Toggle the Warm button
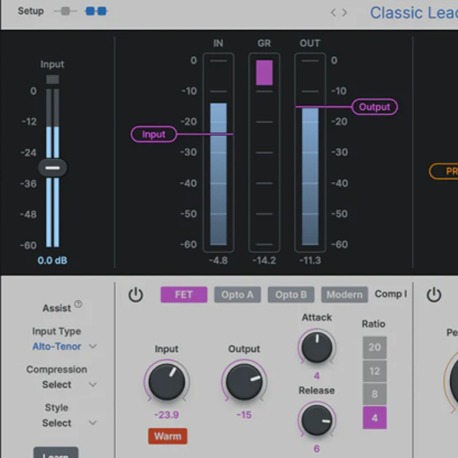The height and width of the screenshot is (458, 458). pyautogui.click(x=168, y=436)
